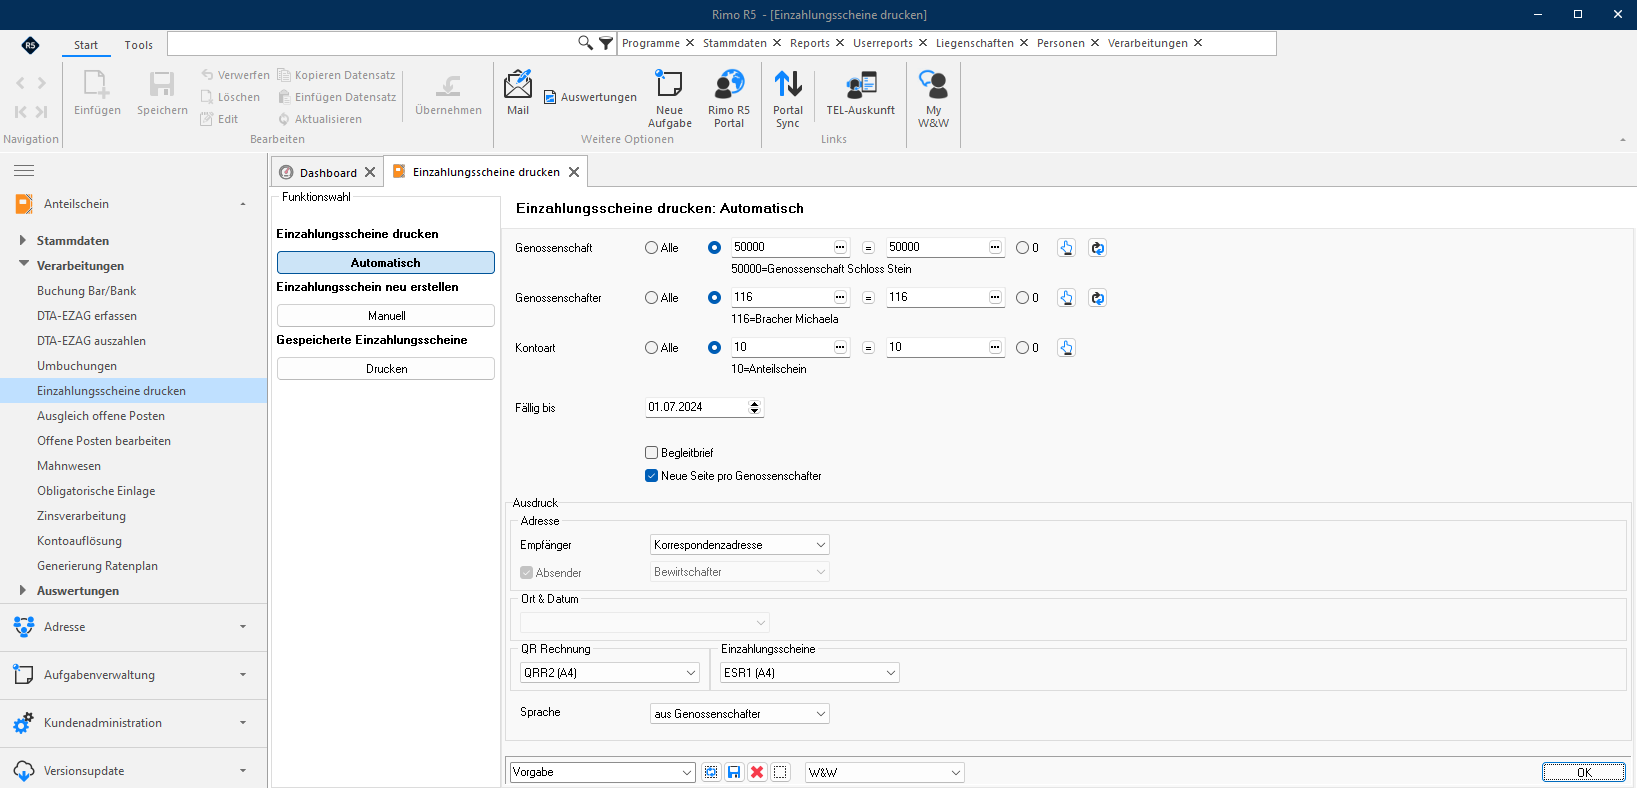Click the funnel filter icon
Viewport: 1637px width, 788px height.
click(606, 43)
